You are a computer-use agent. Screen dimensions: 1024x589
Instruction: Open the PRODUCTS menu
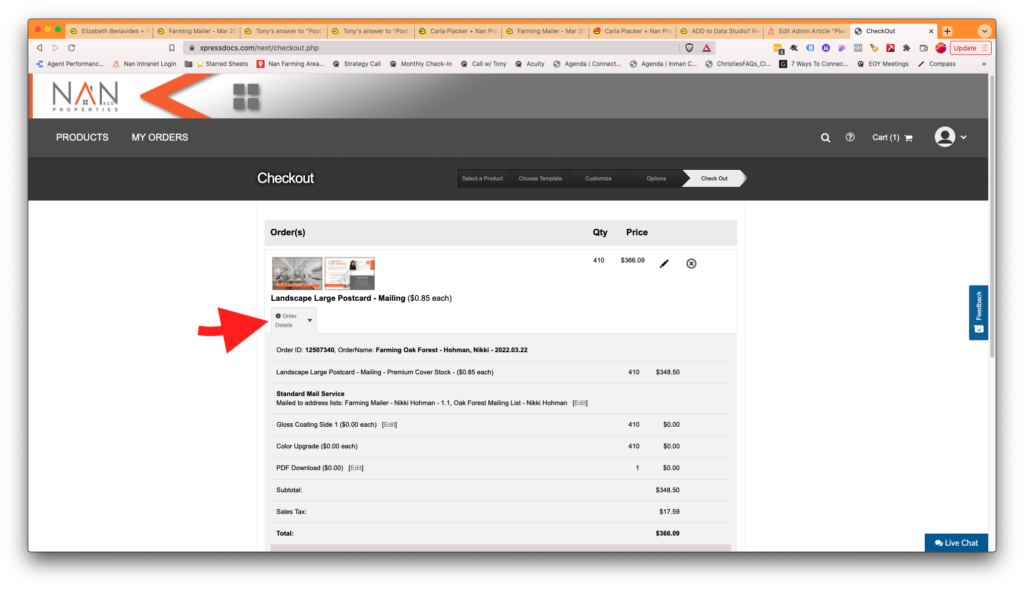click(x=82, y=138)
